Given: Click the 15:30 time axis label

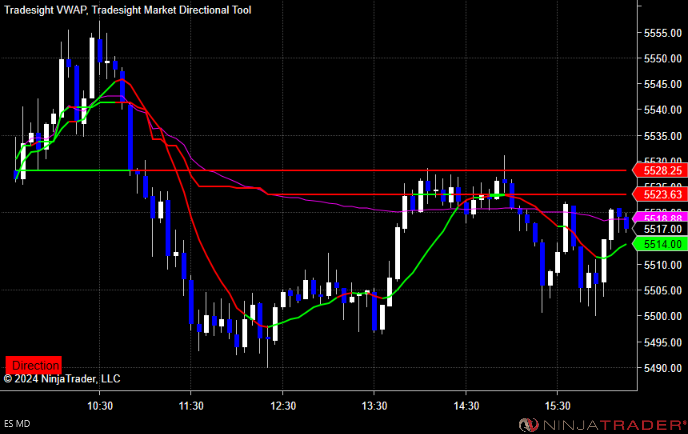Looking at the screenshot, I should click(558, 406).
